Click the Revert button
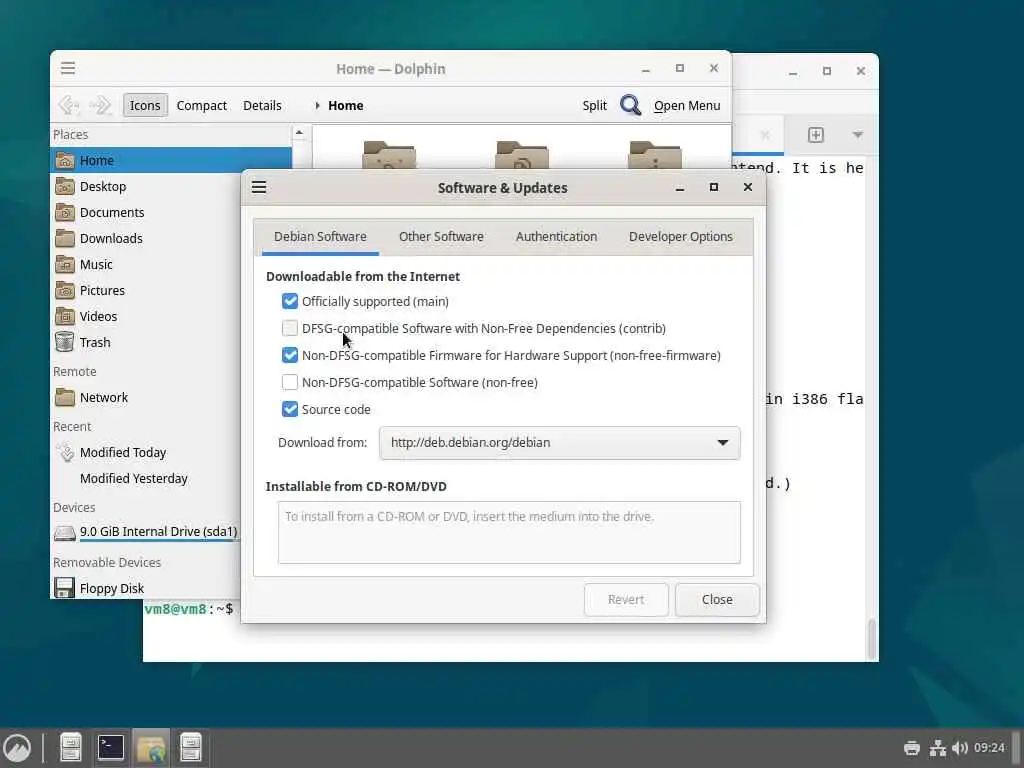This screenshot has height=768, width=1024. point(626,600)
